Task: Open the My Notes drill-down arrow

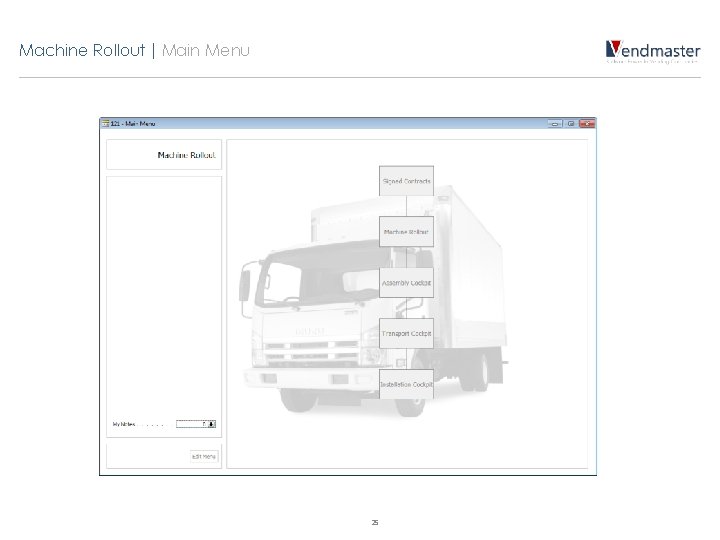Action: pyautogui.click(x=212, y=424)
